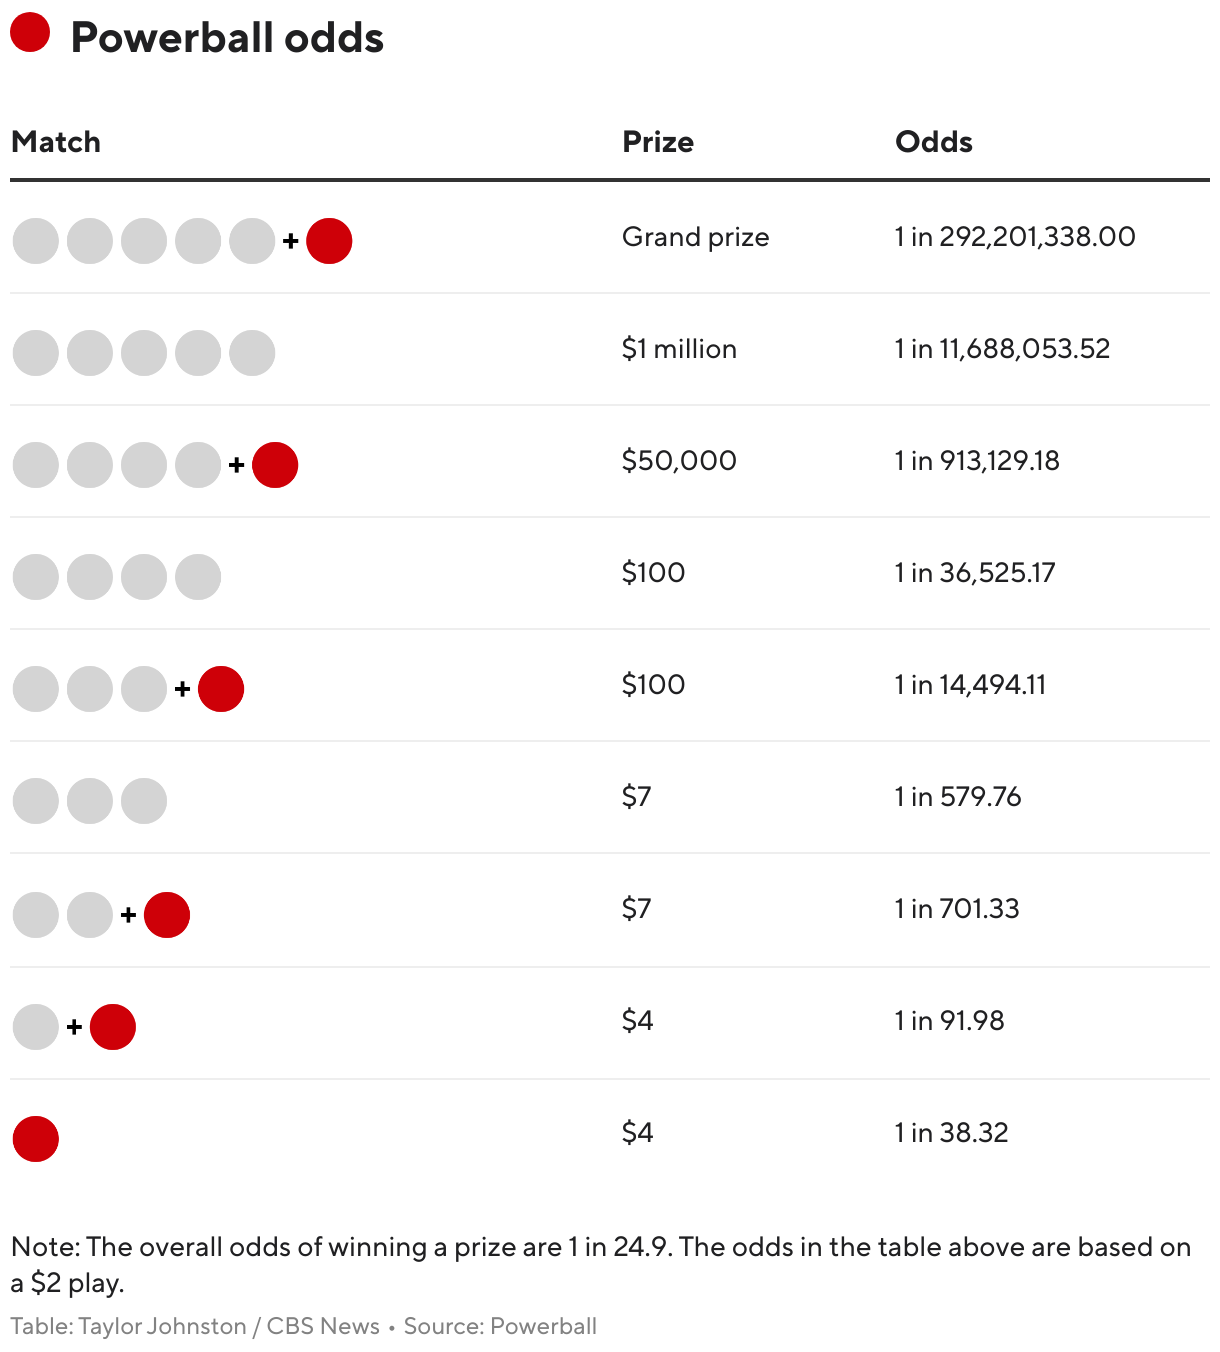This screenshot has height=1352, width=1220.
Task: Click the Odds column header
Action: click(934, 142)
